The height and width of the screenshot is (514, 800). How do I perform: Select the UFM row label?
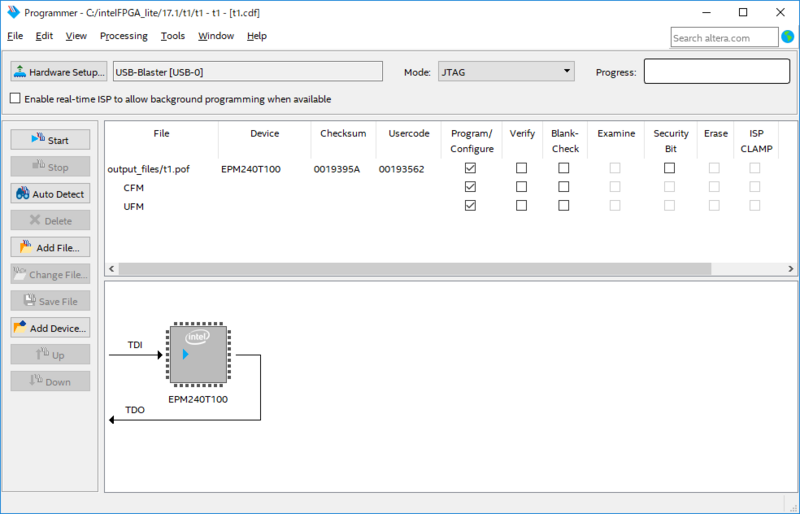click(x=133, y=206)
